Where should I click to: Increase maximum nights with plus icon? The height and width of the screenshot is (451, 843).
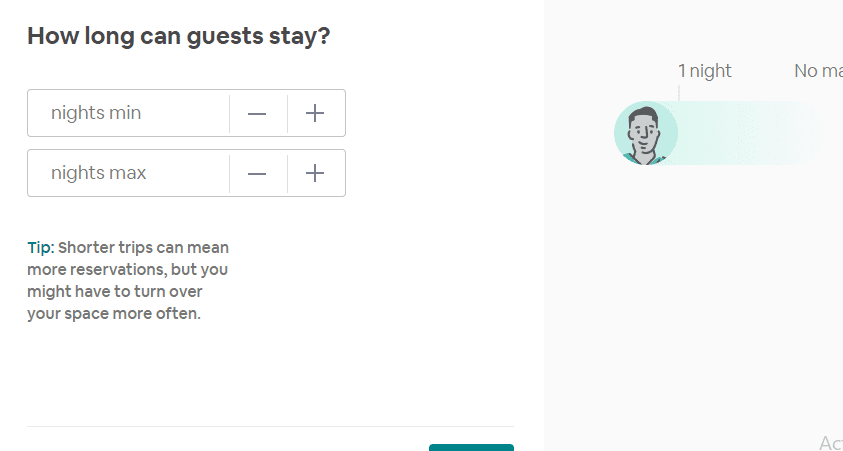(315, 174)
